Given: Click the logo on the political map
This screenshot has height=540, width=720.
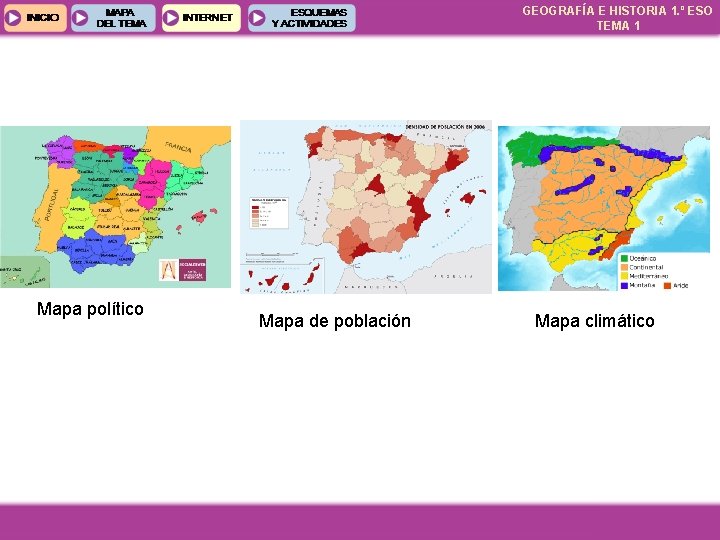Looking at the screenshot, I should 183,270.
